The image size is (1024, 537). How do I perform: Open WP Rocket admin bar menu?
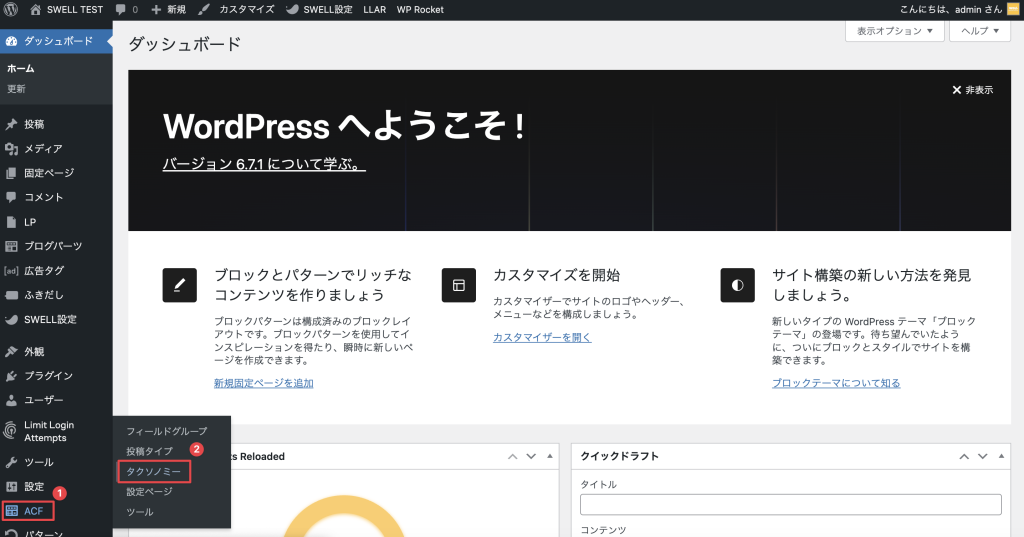pyautogui.click(x=420, y=9)
